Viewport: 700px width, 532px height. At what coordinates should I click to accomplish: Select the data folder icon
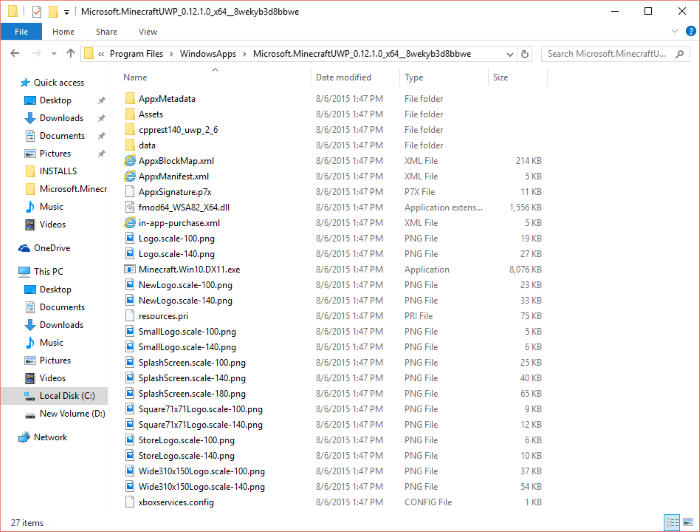tap(129, 145)
